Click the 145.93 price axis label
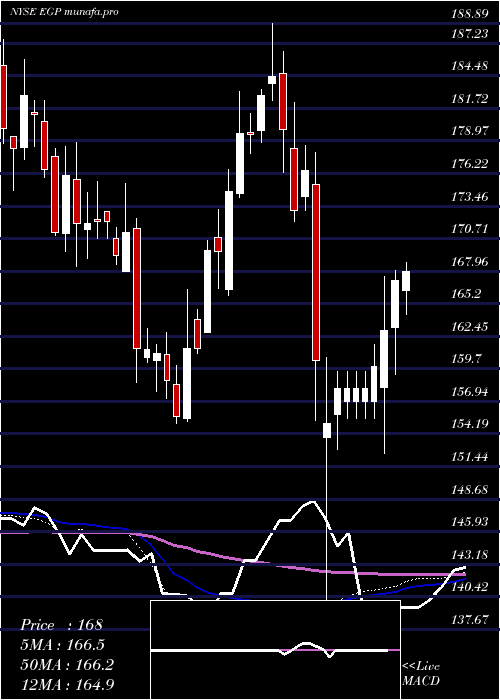This screenshot has height=700, width=500. (469, 522)
